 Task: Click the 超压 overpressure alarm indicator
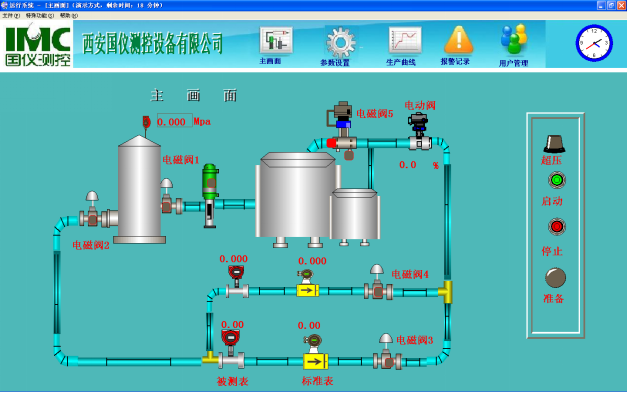point(554,144)
